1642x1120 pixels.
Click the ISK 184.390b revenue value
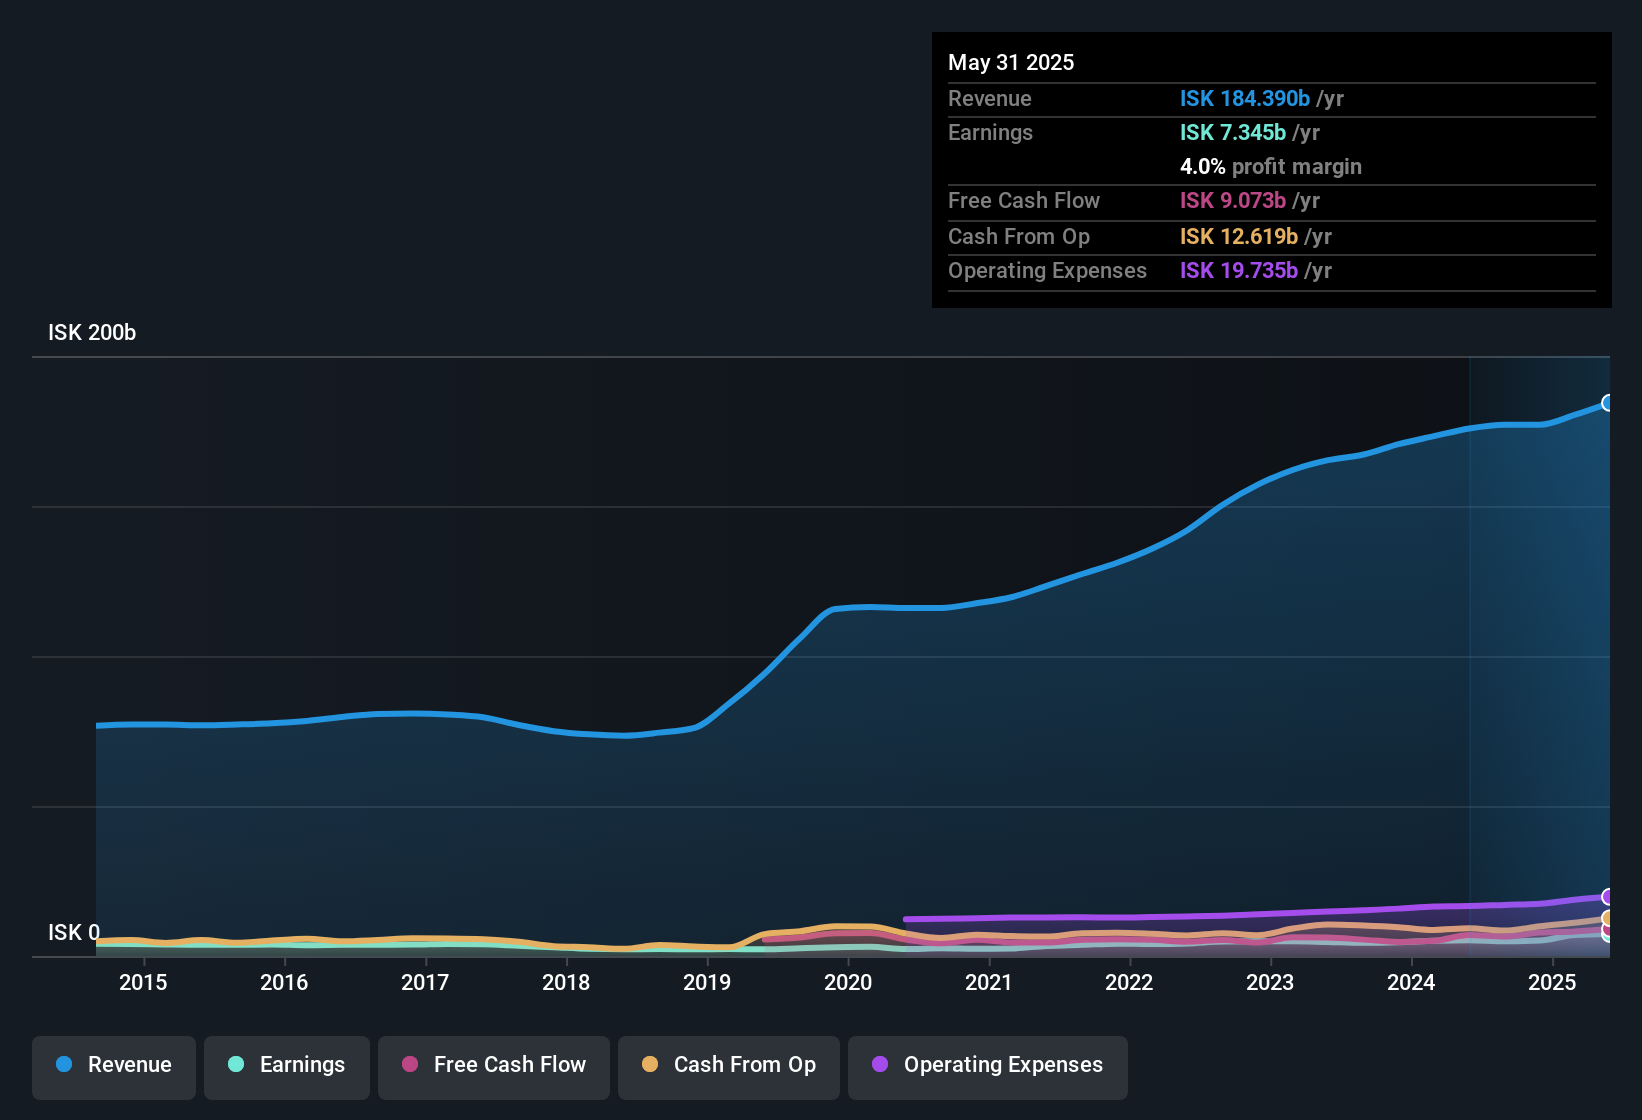(1245, 98)
